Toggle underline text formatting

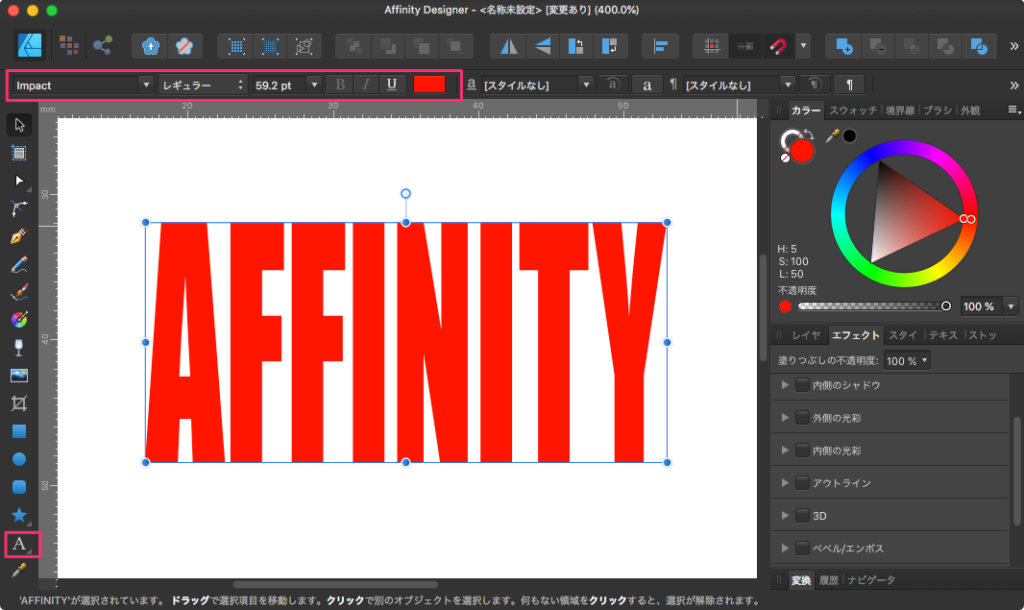[391, 85]
